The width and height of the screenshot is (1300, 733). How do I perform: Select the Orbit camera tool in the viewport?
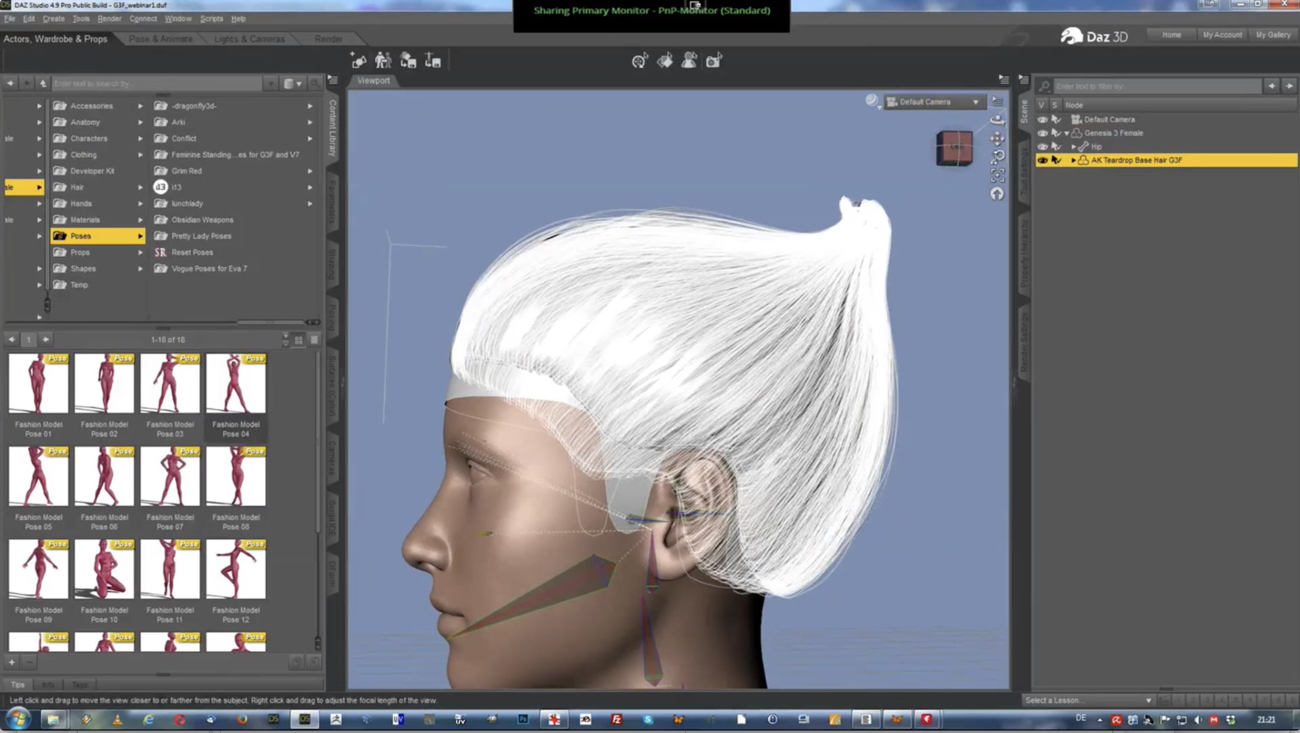pos(996,121)
